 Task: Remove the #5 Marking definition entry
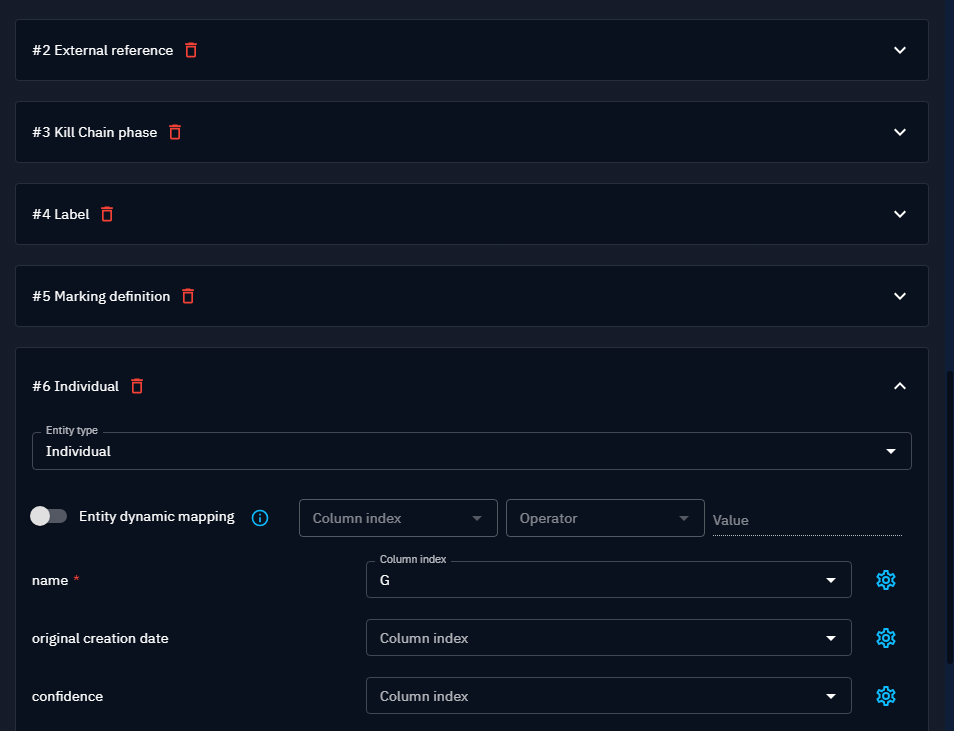coord(188,296)
